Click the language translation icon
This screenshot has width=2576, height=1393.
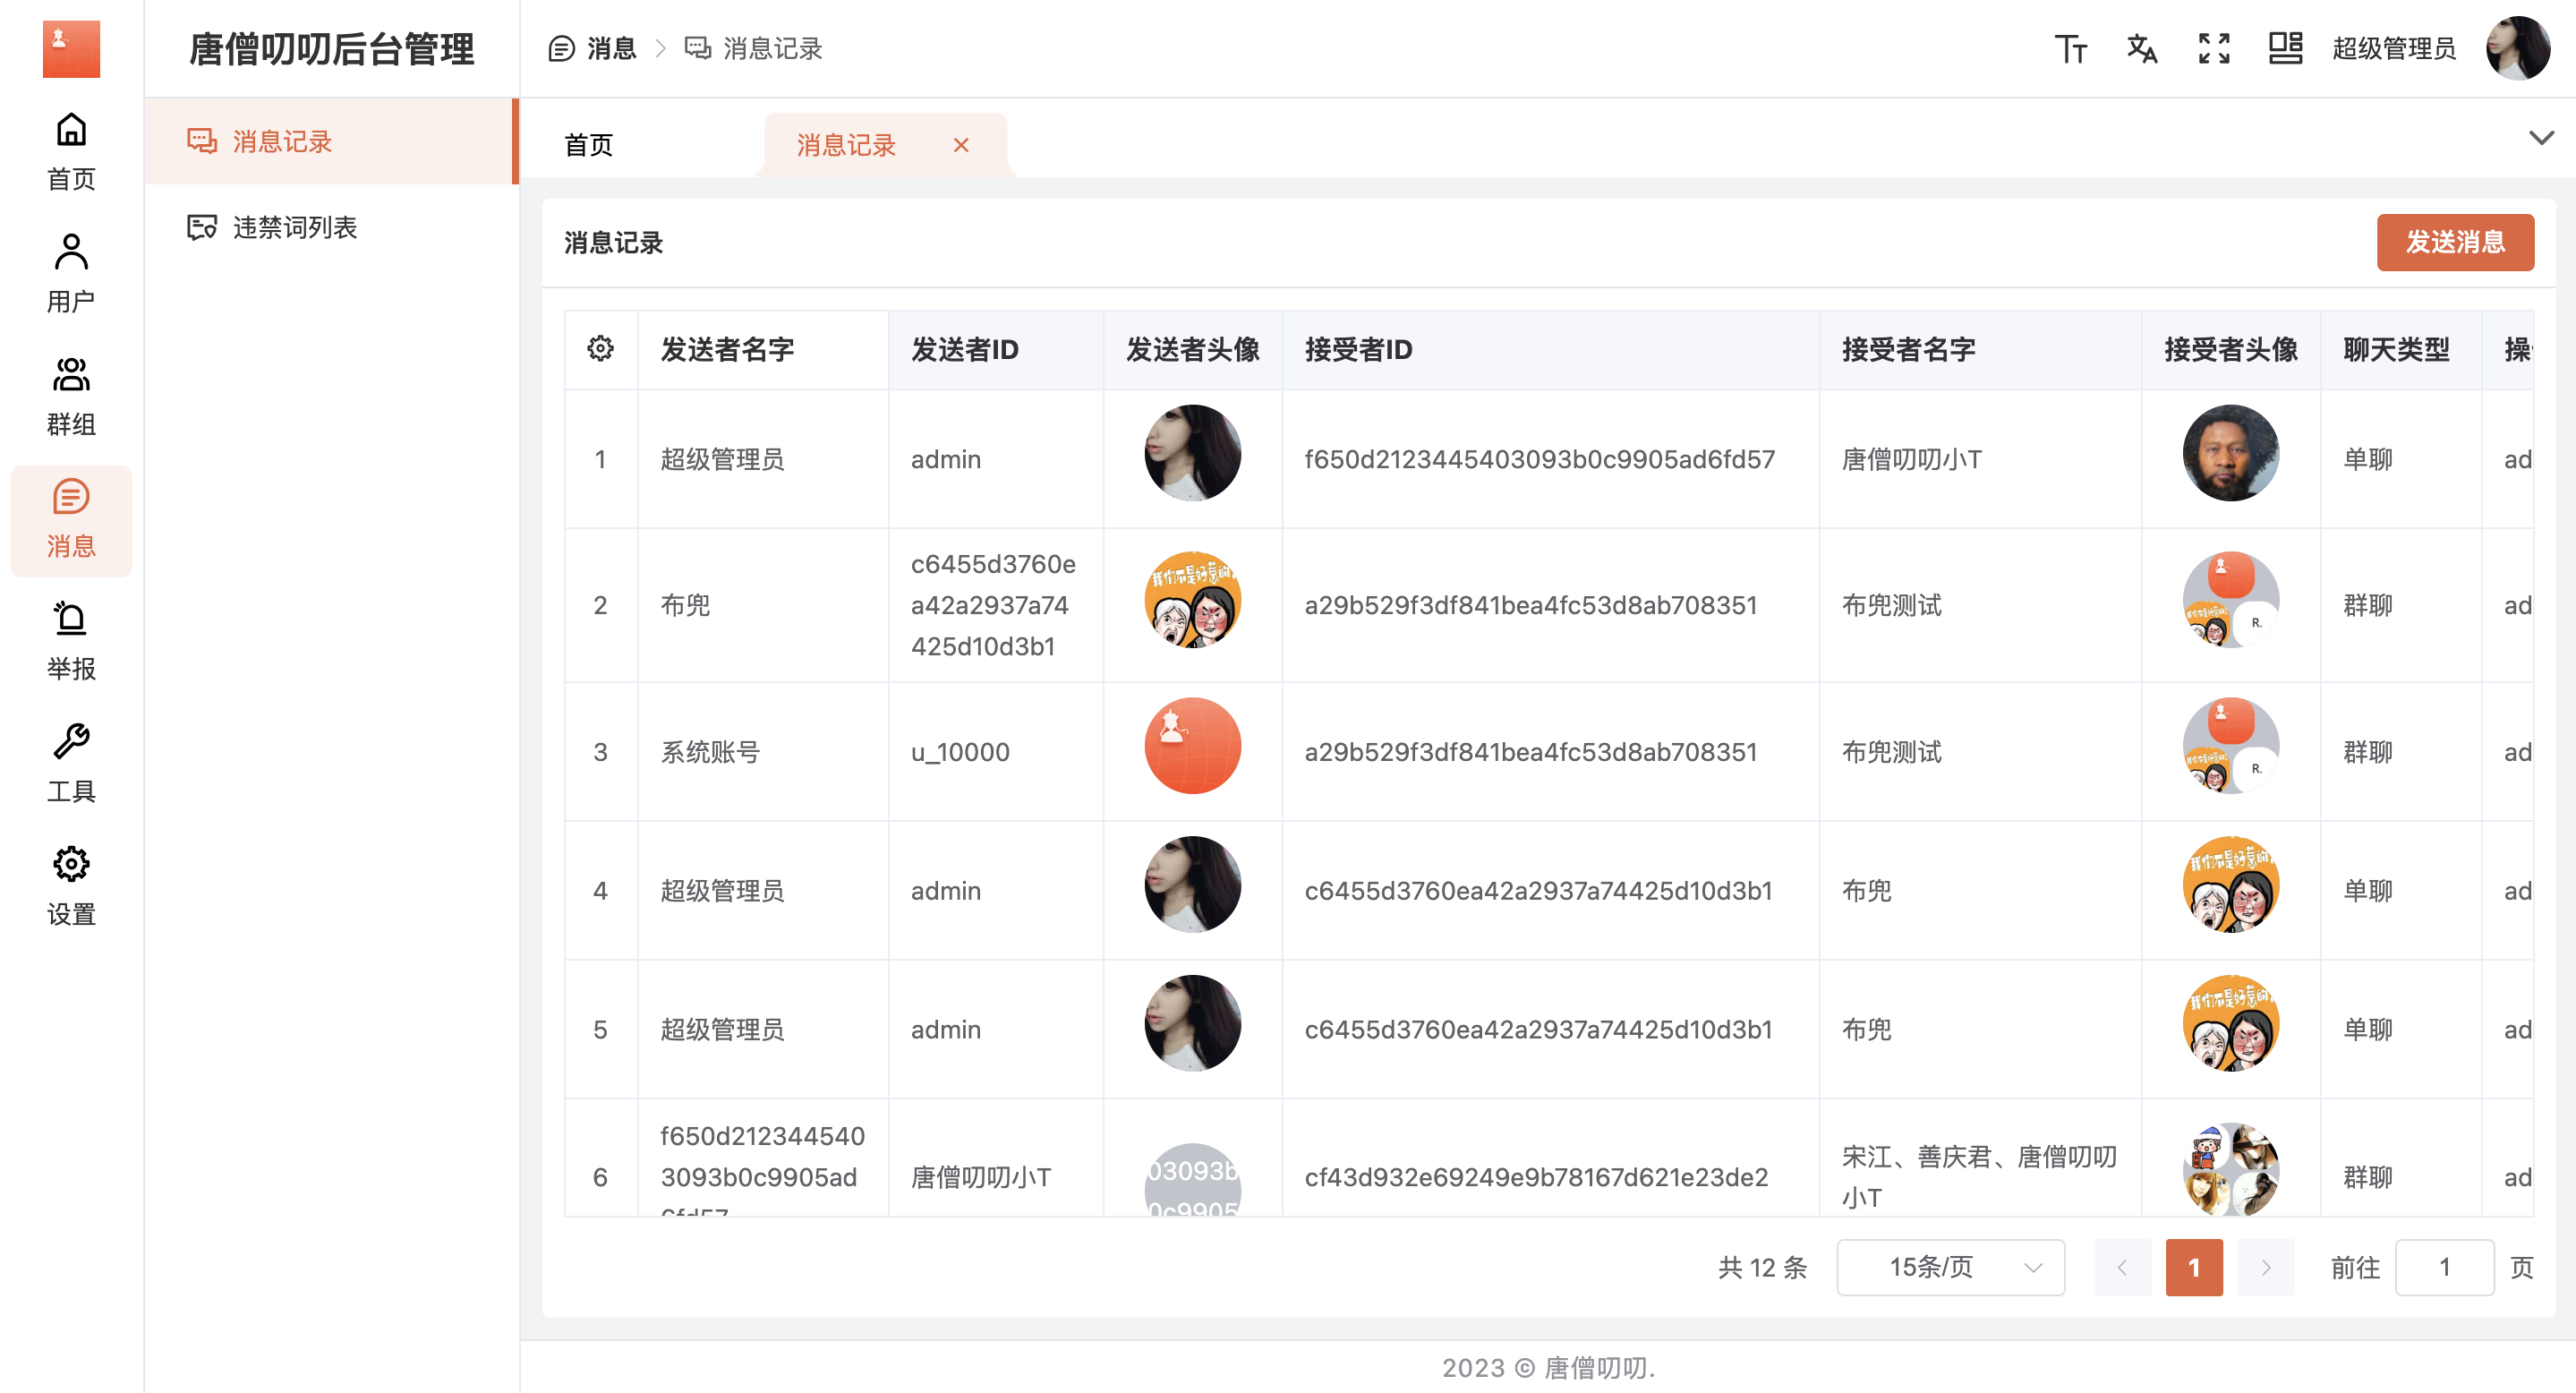pos(2141,48)
